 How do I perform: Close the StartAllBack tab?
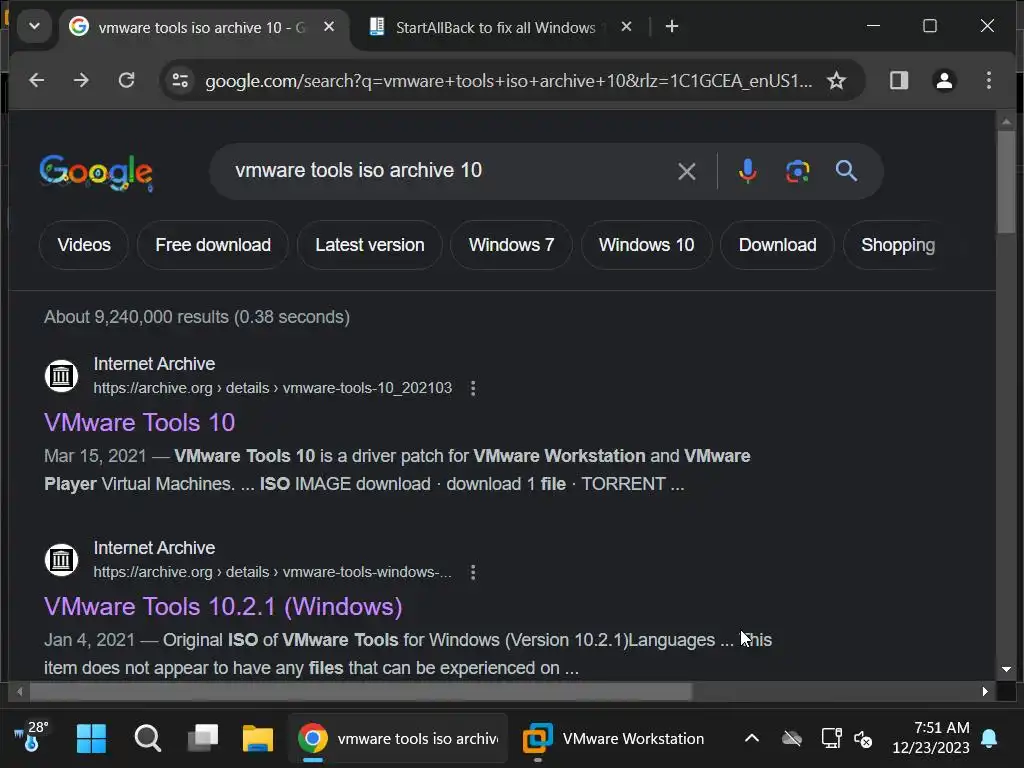[626, 27]
